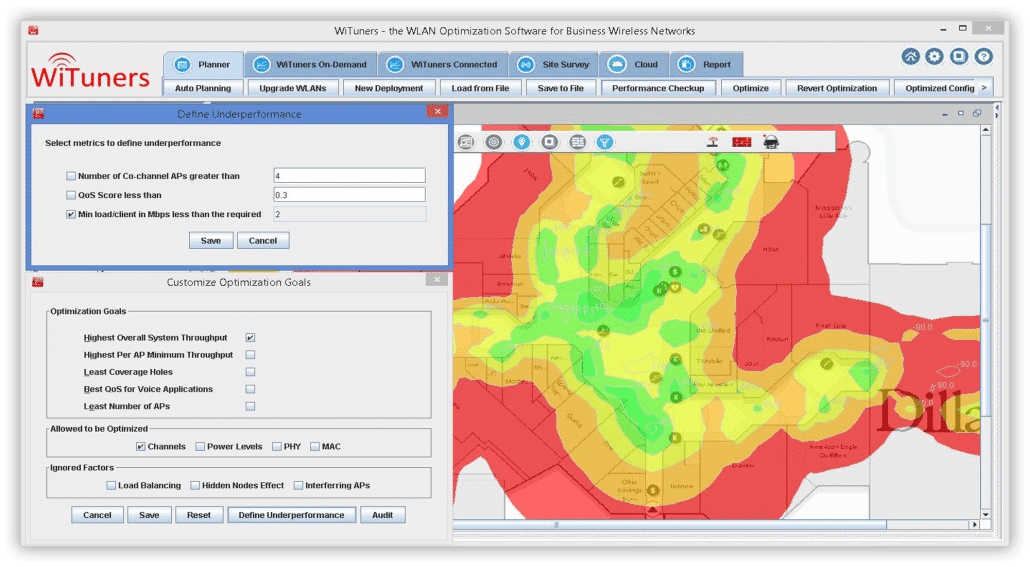Check Interfering APs ignored factor
The height and width of the screenshot is (567, 1030).
[x=298, y=486]
